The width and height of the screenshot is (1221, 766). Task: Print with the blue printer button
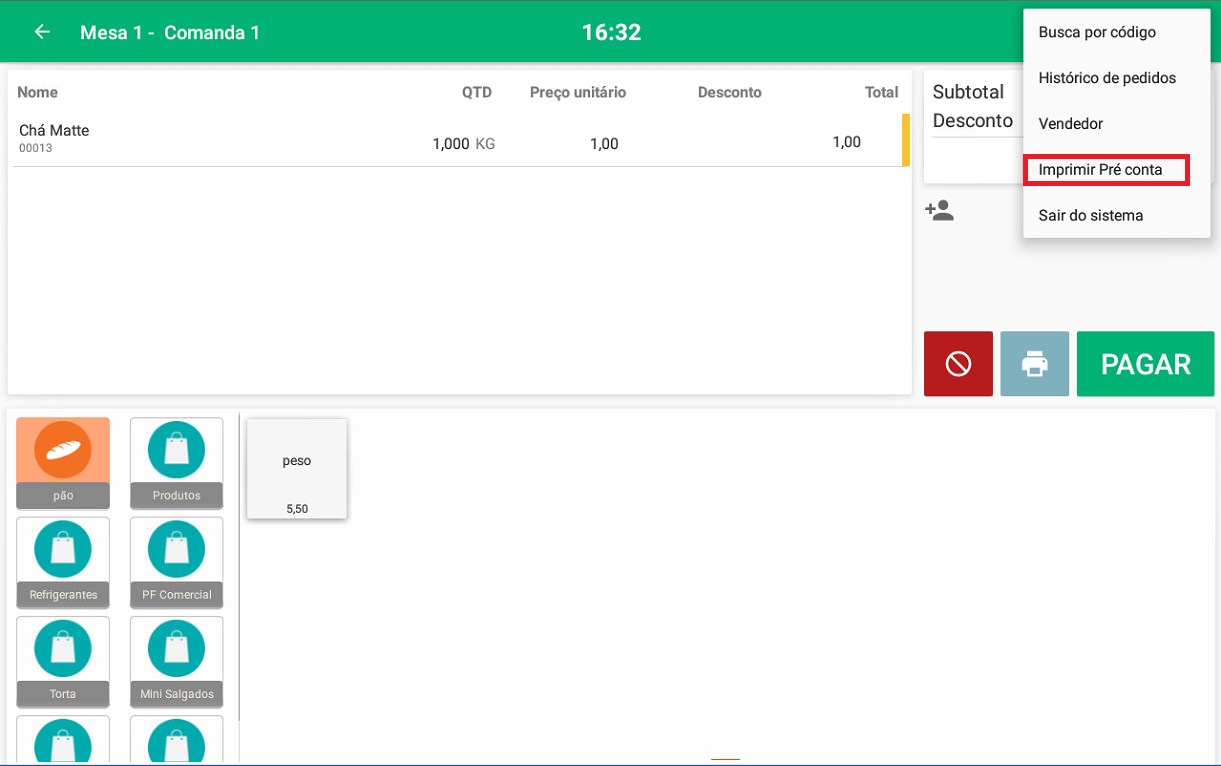tap(1035, 364)
